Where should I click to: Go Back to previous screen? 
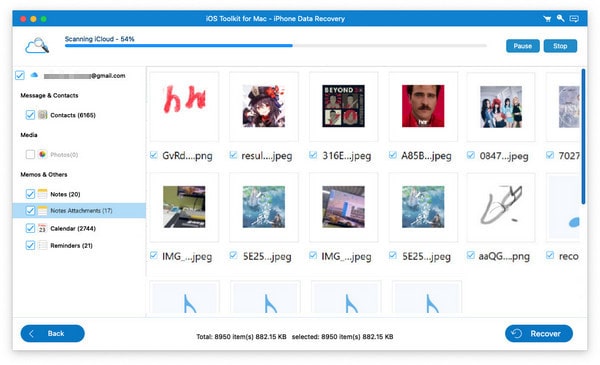pyautogui.click(x=52, y=334)
